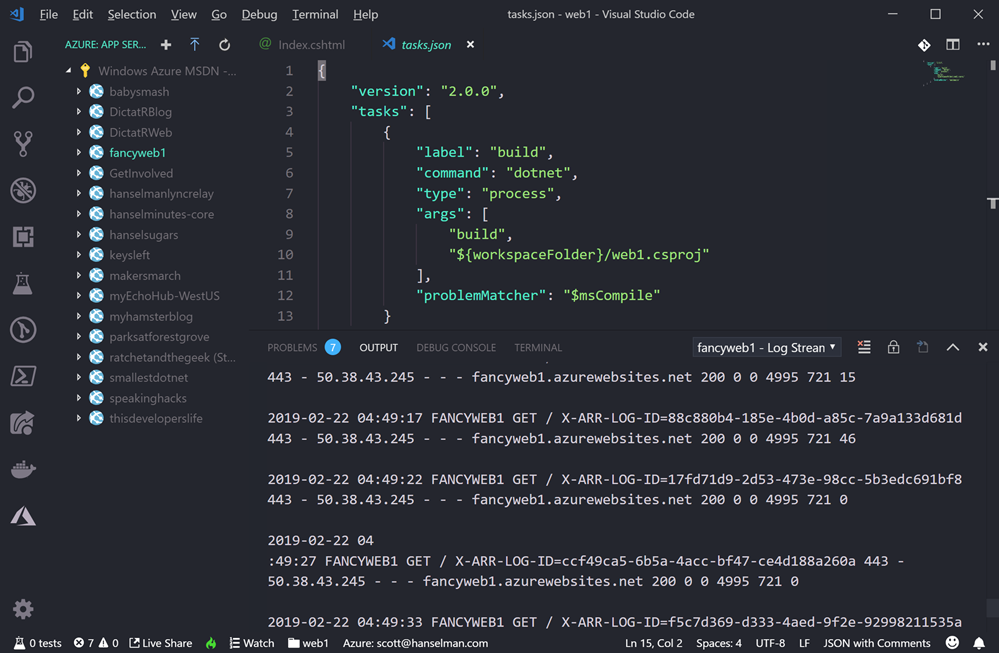The height and width of the screenshot is (653, 999).
Task: Open the log output file icon
Action: coord(923,347)
